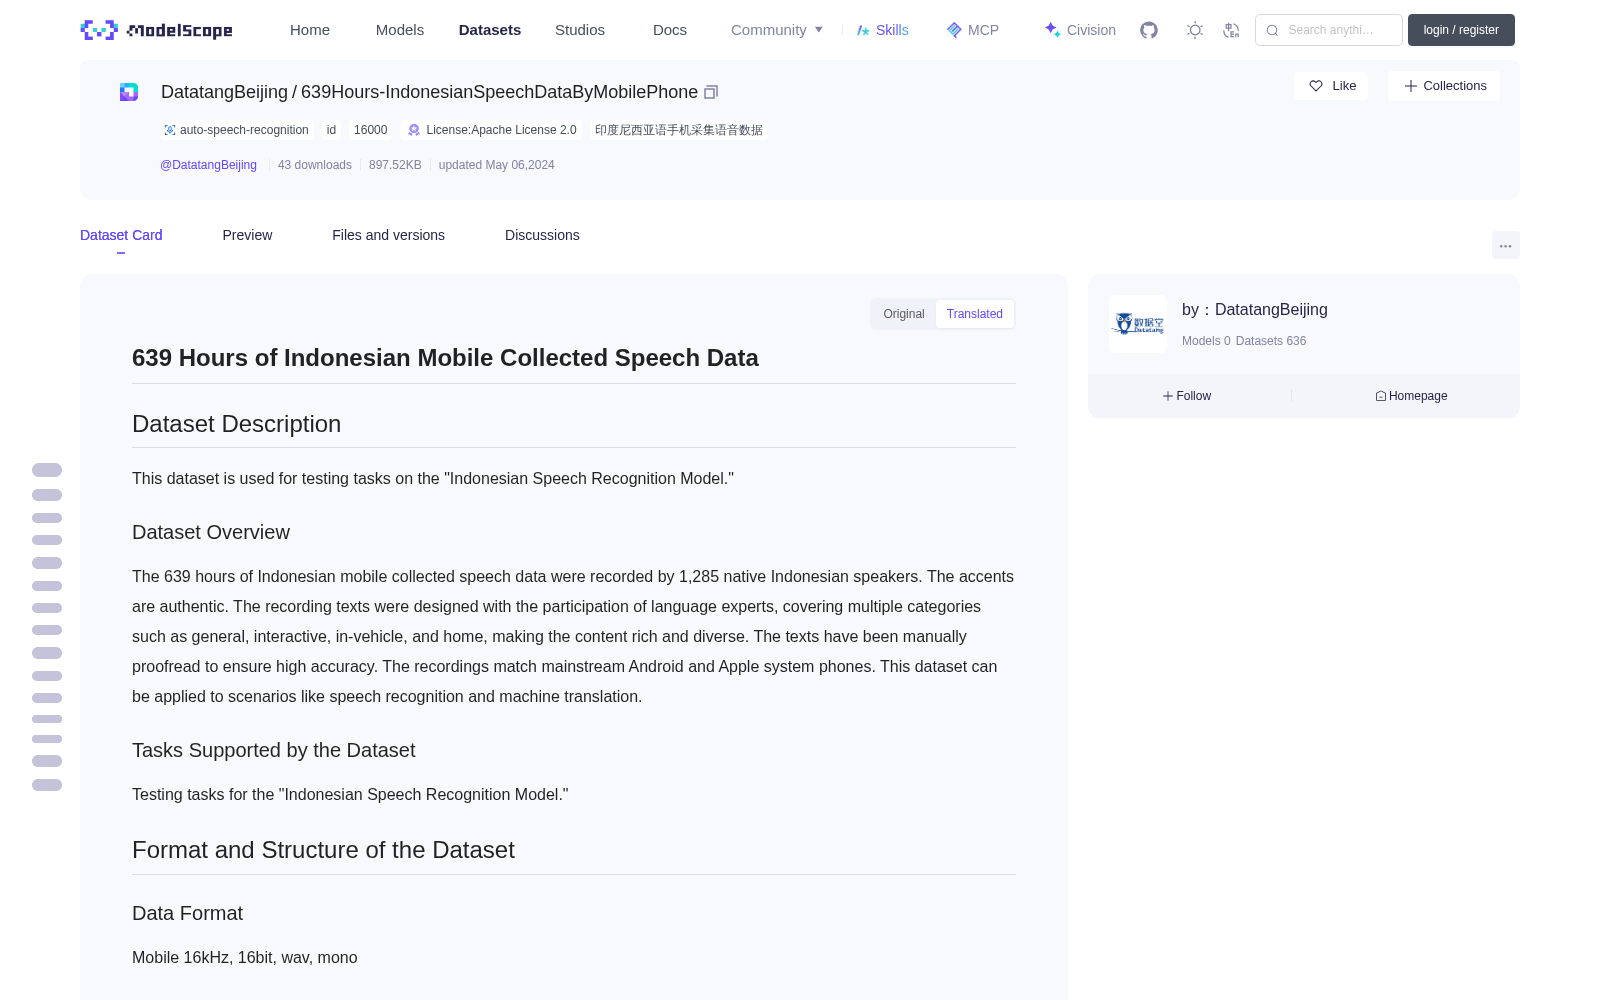Add dataset to Collections

tap(1444, 86)
